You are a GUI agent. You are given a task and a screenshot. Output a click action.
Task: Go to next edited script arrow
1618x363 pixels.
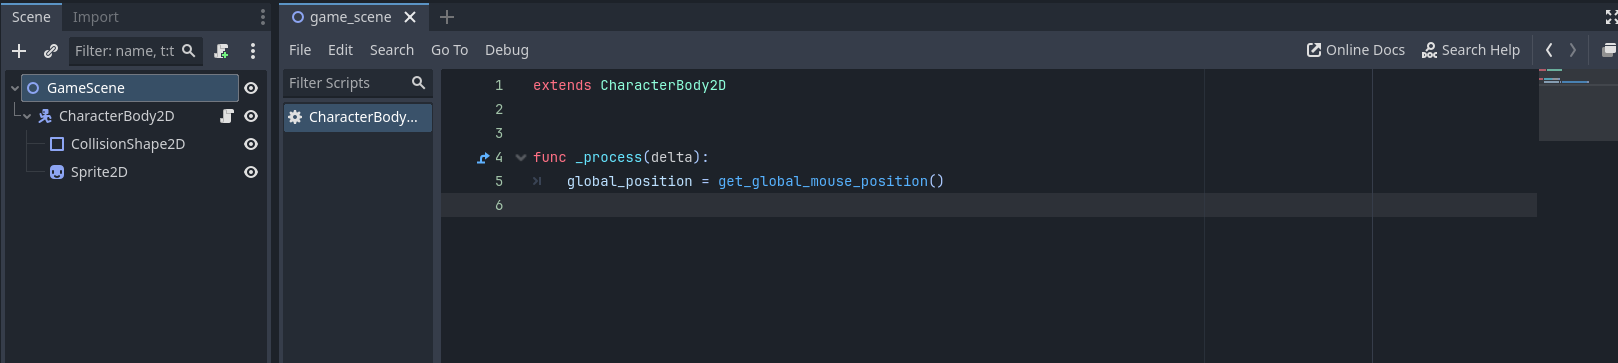click(x=1573, y=50)
